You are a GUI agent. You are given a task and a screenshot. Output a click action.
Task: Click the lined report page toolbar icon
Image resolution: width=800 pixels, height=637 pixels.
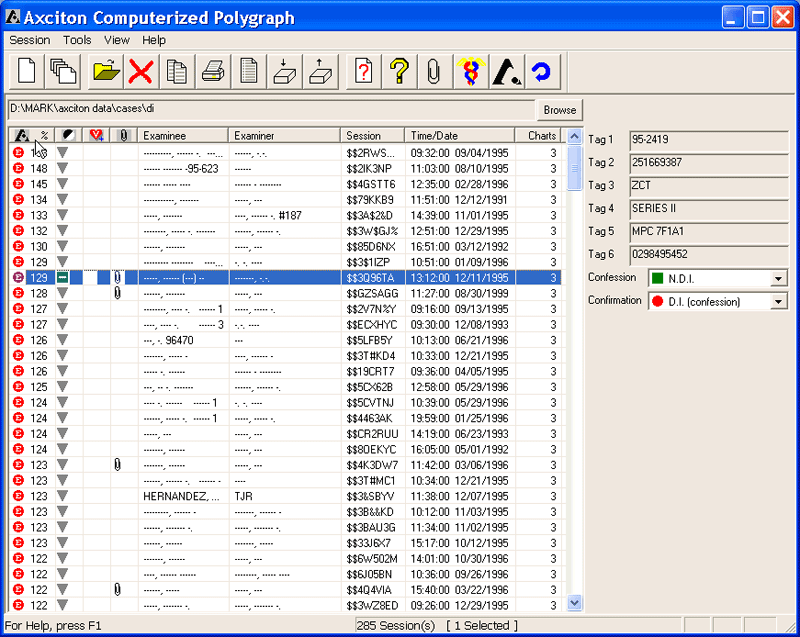248,71
